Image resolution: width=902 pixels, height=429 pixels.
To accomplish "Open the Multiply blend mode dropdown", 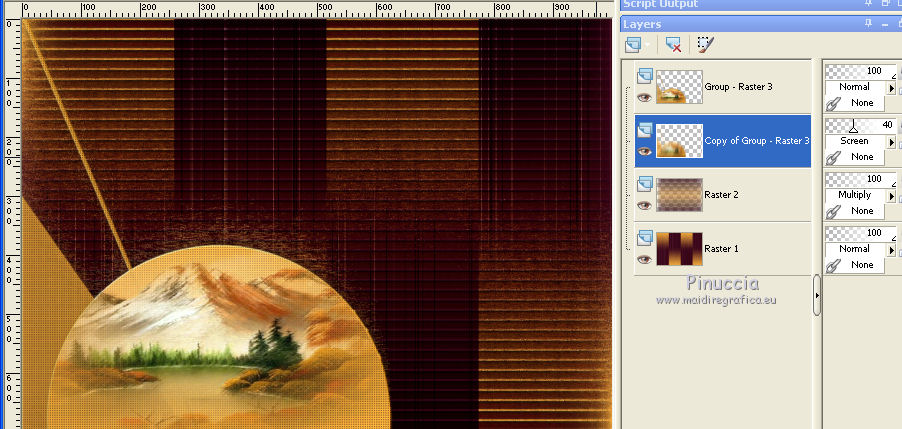I will coord(855,195).
